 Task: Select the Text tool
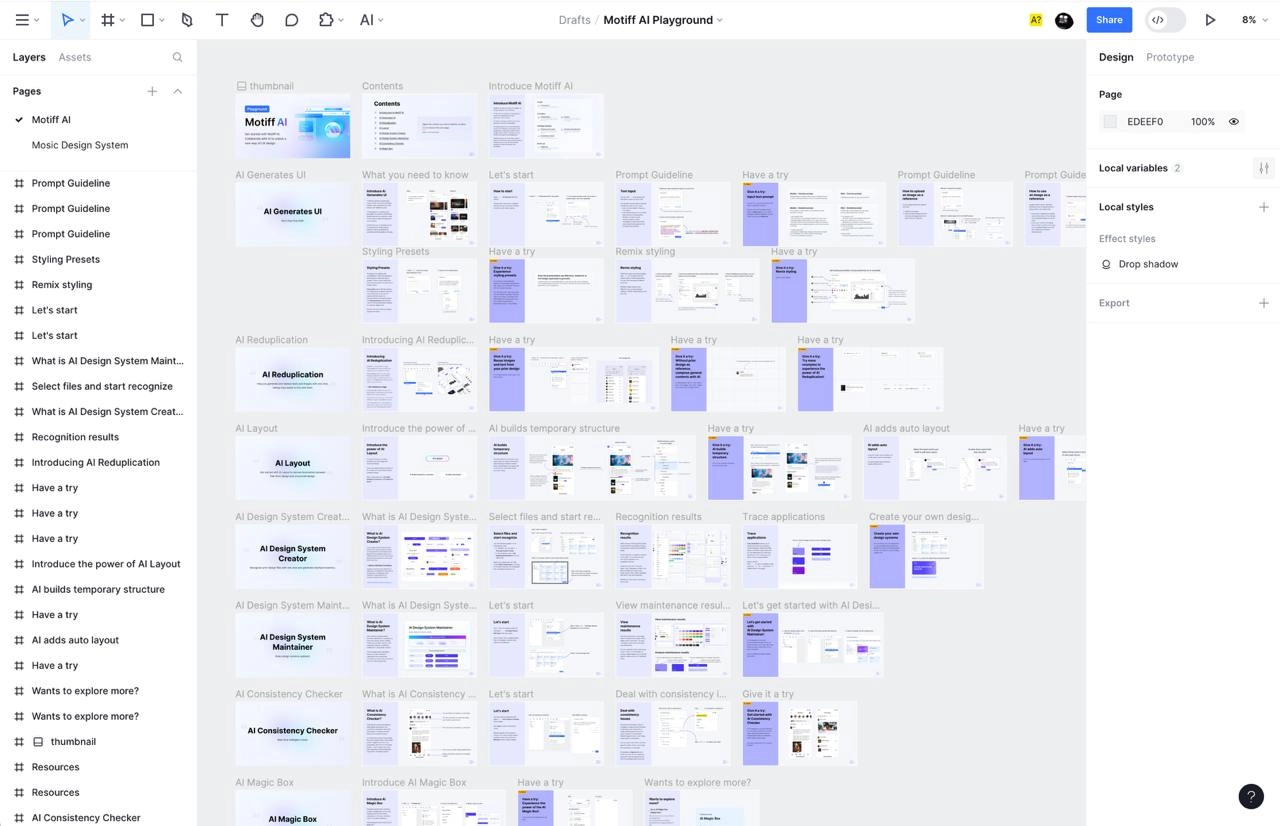tap(222, 20)
